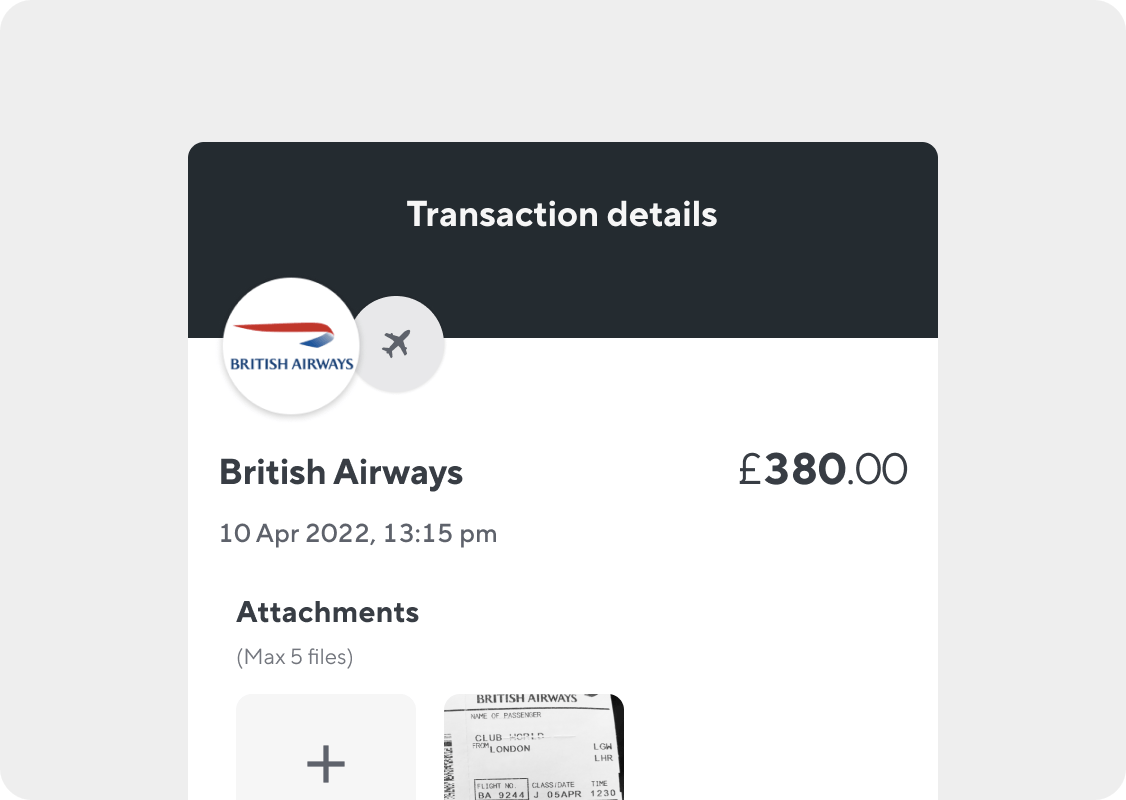This screenshot has height=800, width=1126.
Task: Click the 1230 time on boarding pass
Action: (603, 794)
